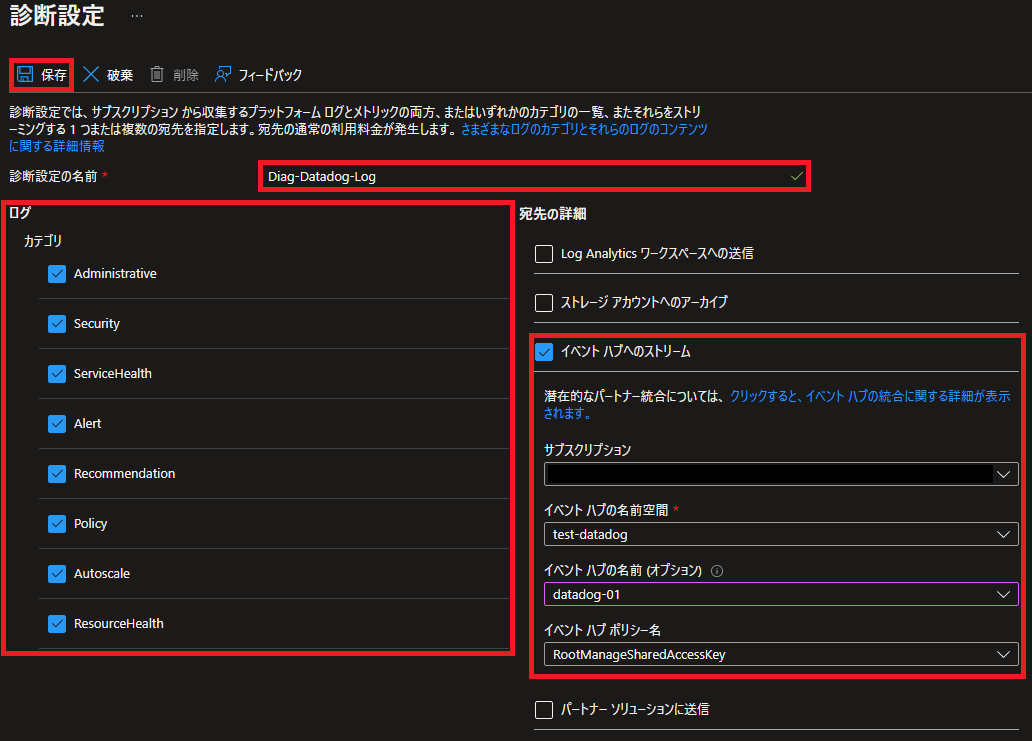Click the green checkmark in the name field
Screen dimensions: 1032x741
(x=796, y=176)
